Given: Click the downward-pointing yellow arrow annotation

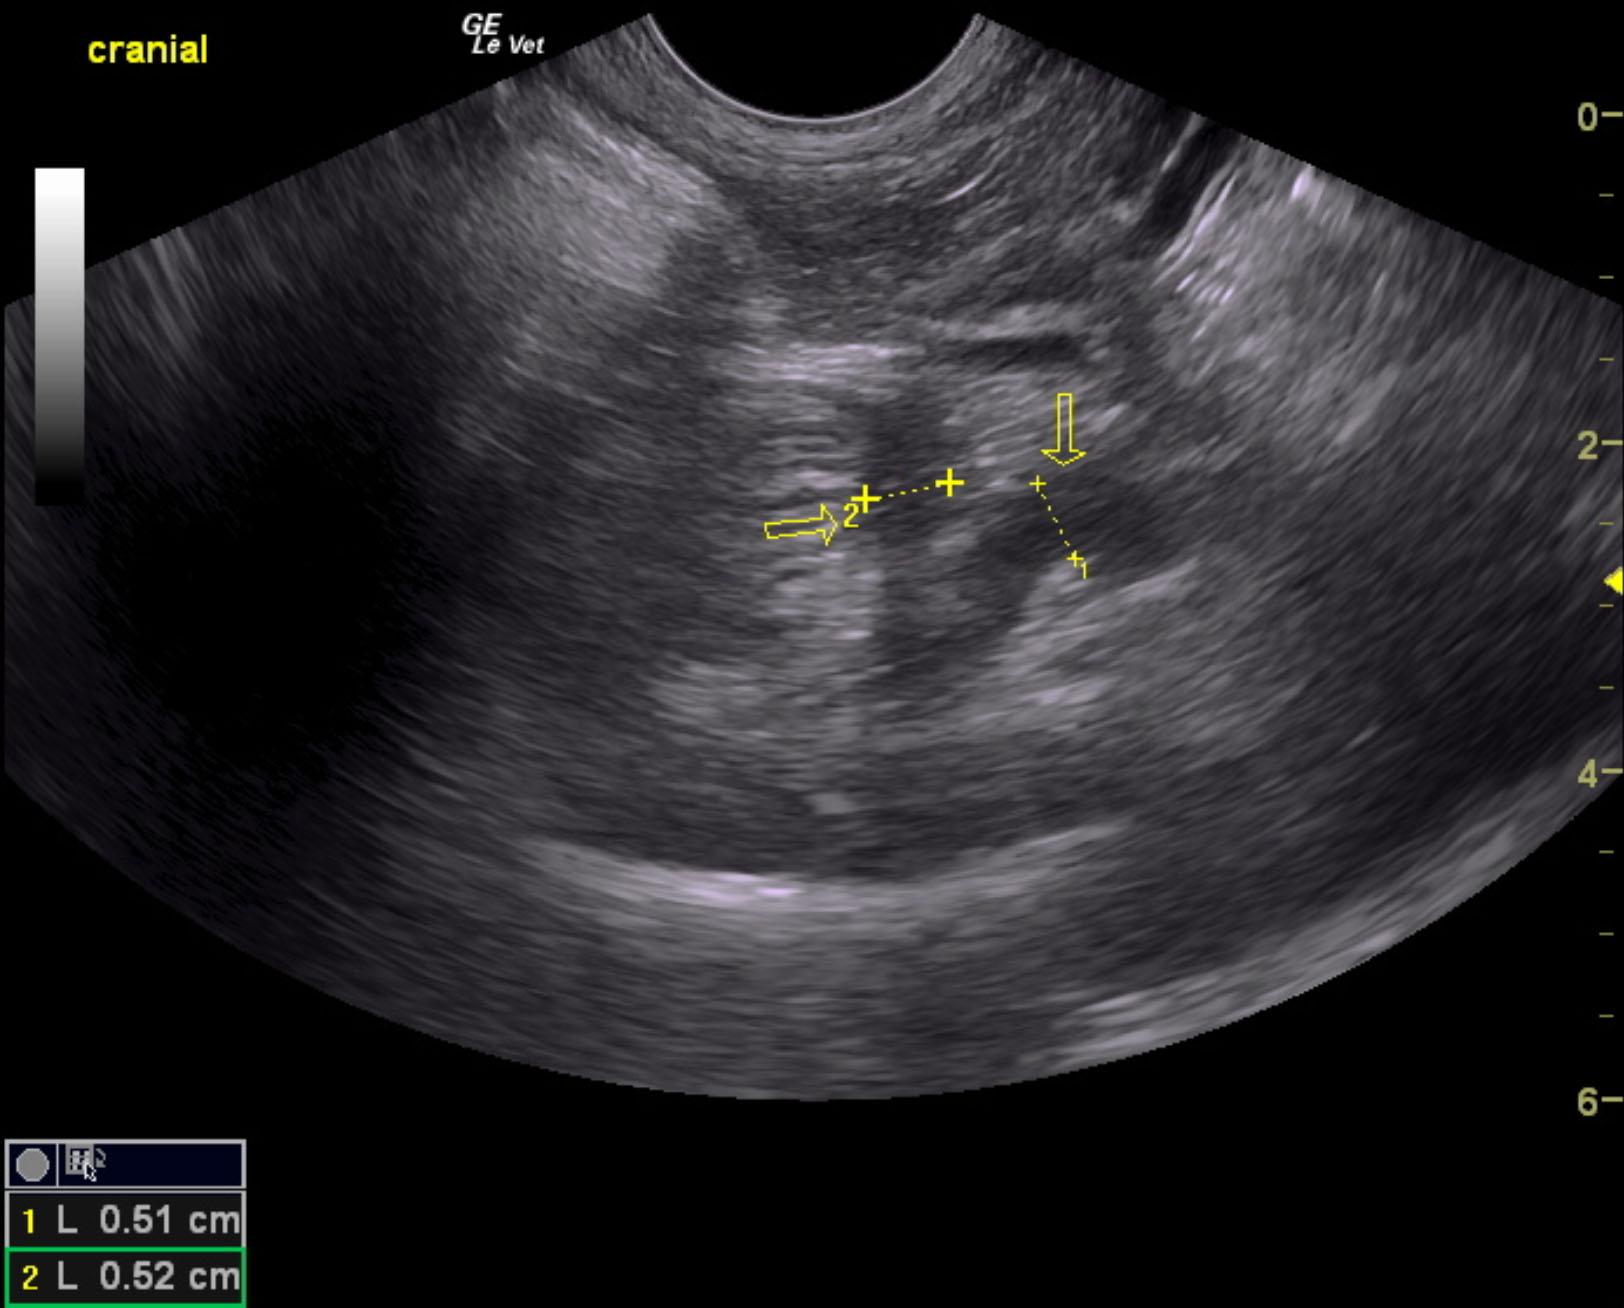Looking at the screenshot, I should (x=1064, y=430).
